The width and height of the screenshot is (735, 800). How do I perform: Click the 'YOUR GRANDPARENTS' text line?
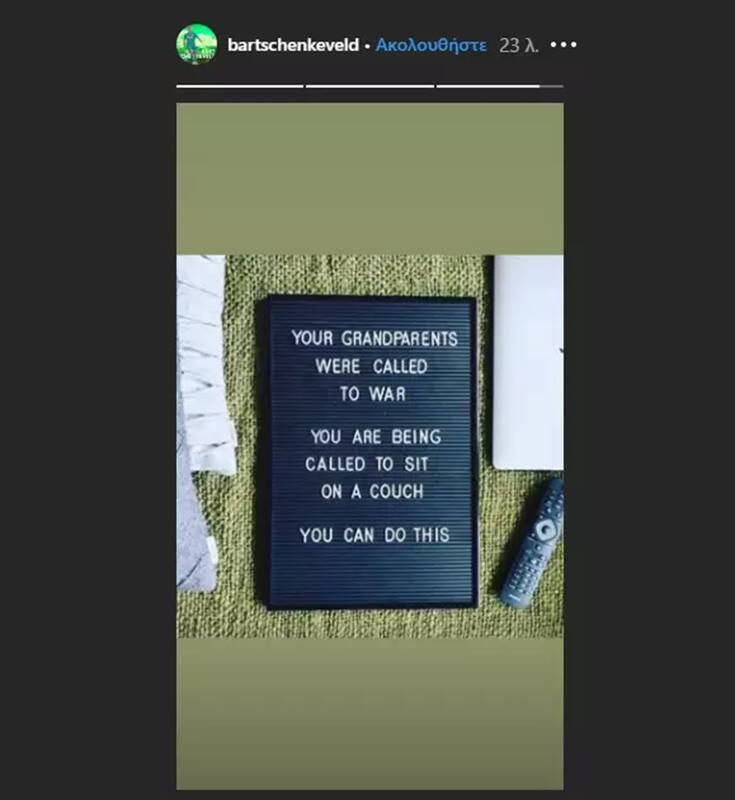pos(374,338)
